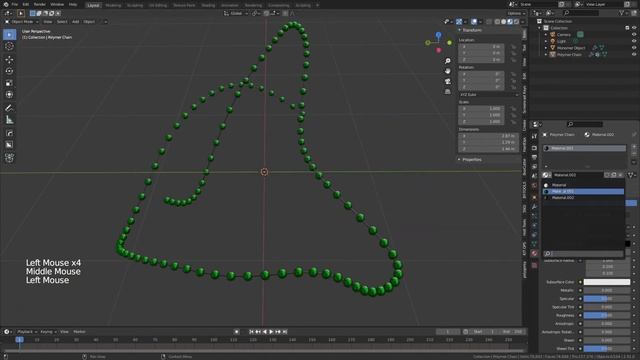Image resolution: width=640 pixels, height=360 pixels.
Task: Enable solid viewport shading
Action: [x=504, y=22]
